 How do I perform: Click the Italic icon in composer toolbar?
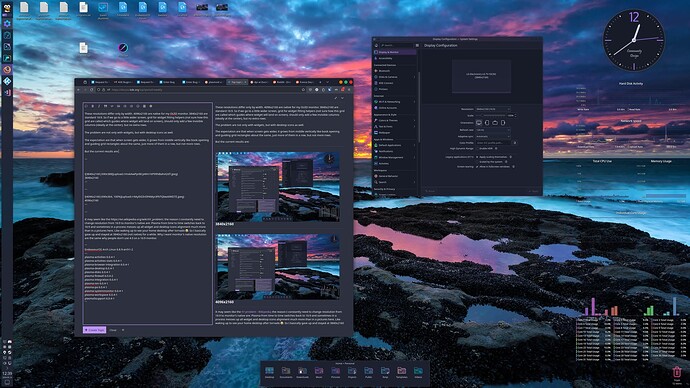tap(99, 106)
